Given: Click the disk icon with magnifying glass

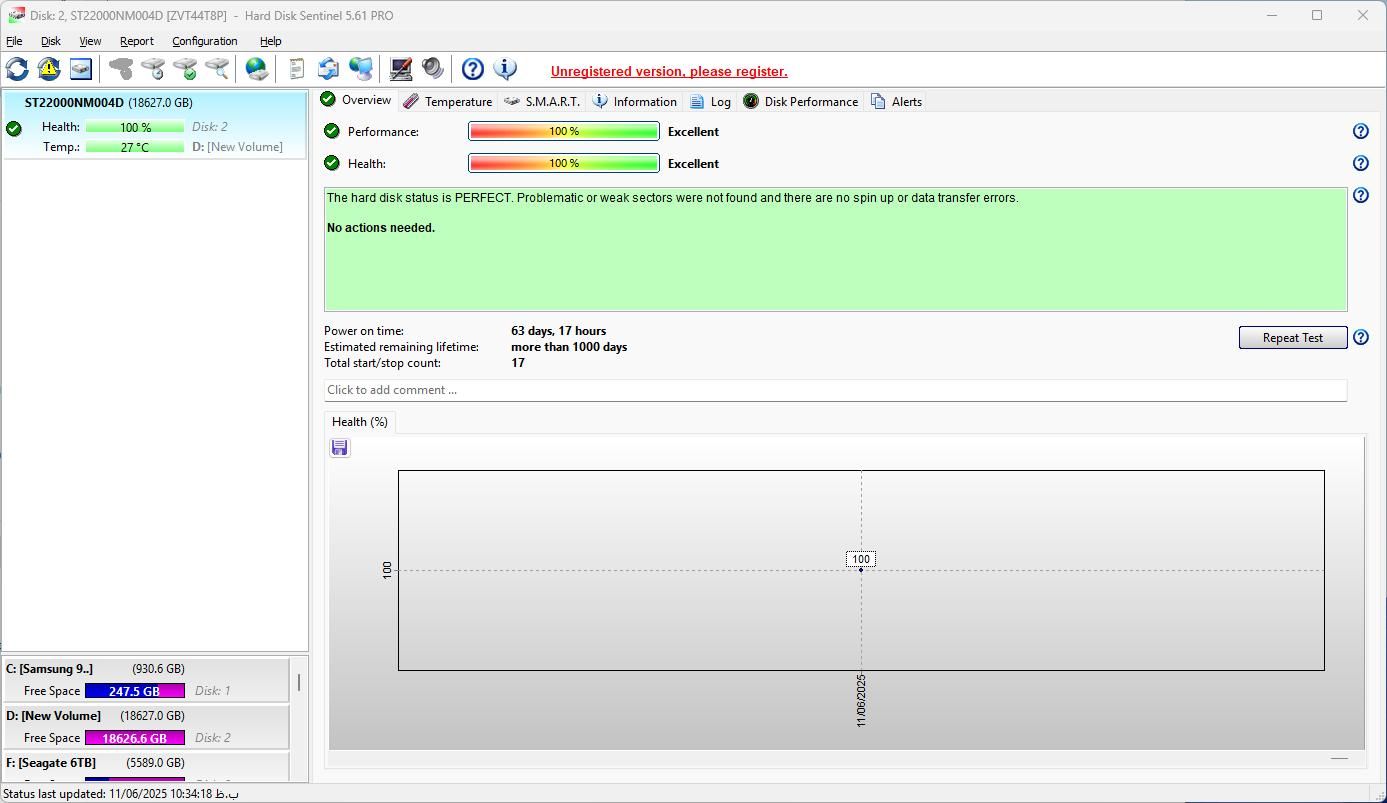Looking at the screenshot, I should tap(217, 69).
